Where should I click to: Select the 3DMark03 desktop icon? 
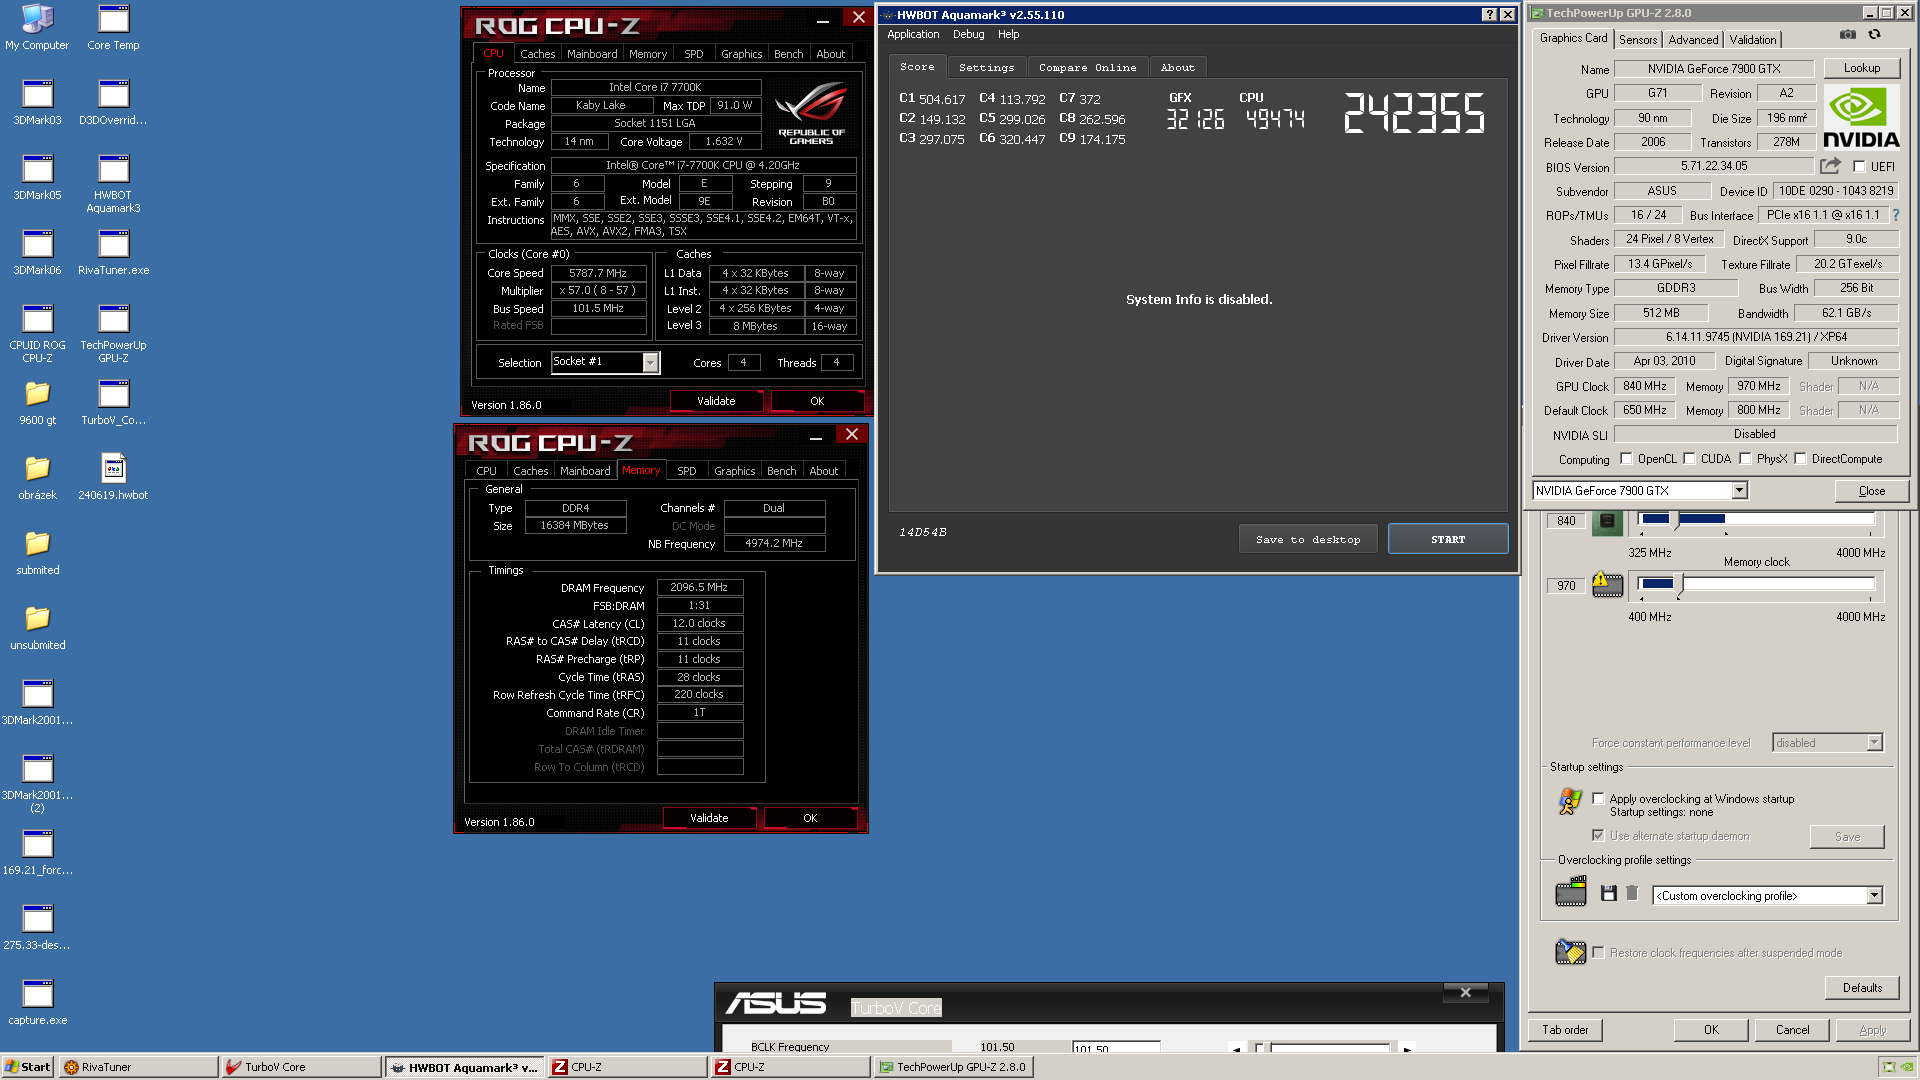37,102
